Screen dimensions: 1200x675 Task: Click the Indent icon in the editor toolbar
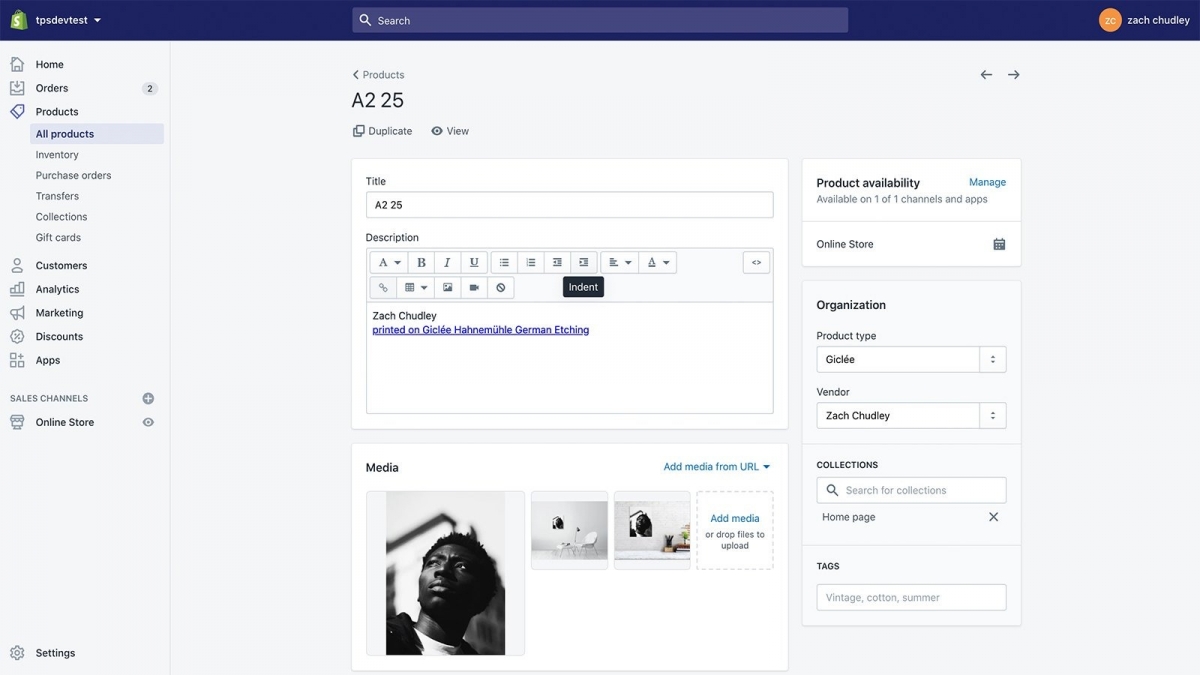coord(583,261)
